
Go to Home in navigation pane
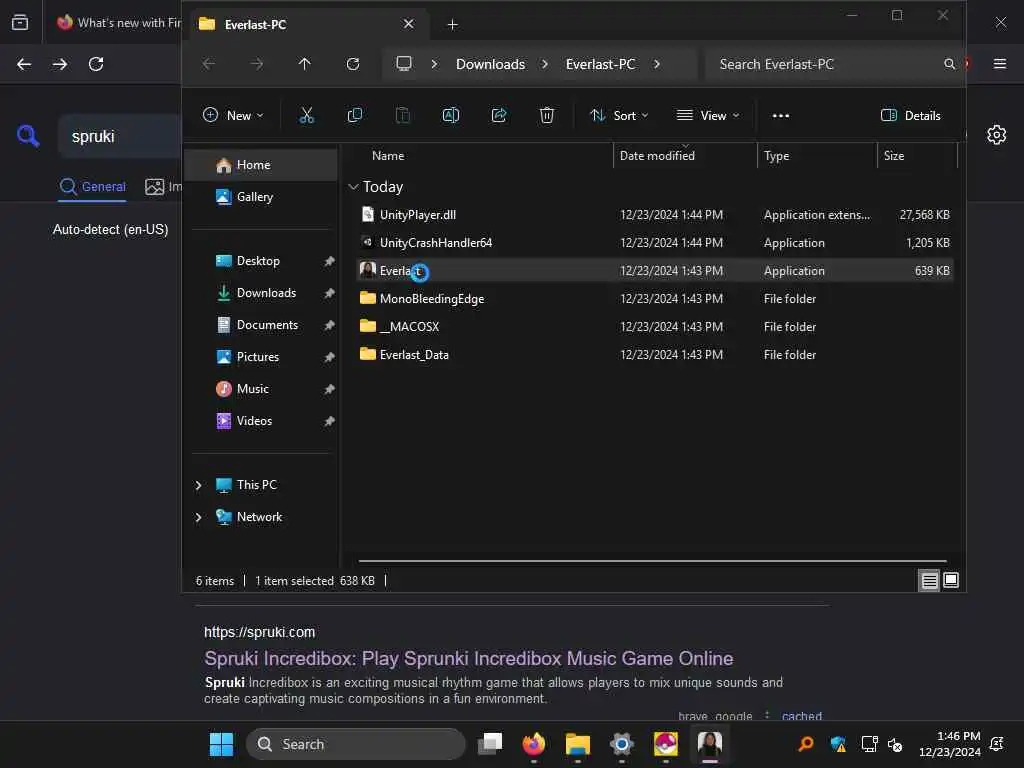click(x=261, y=165)
